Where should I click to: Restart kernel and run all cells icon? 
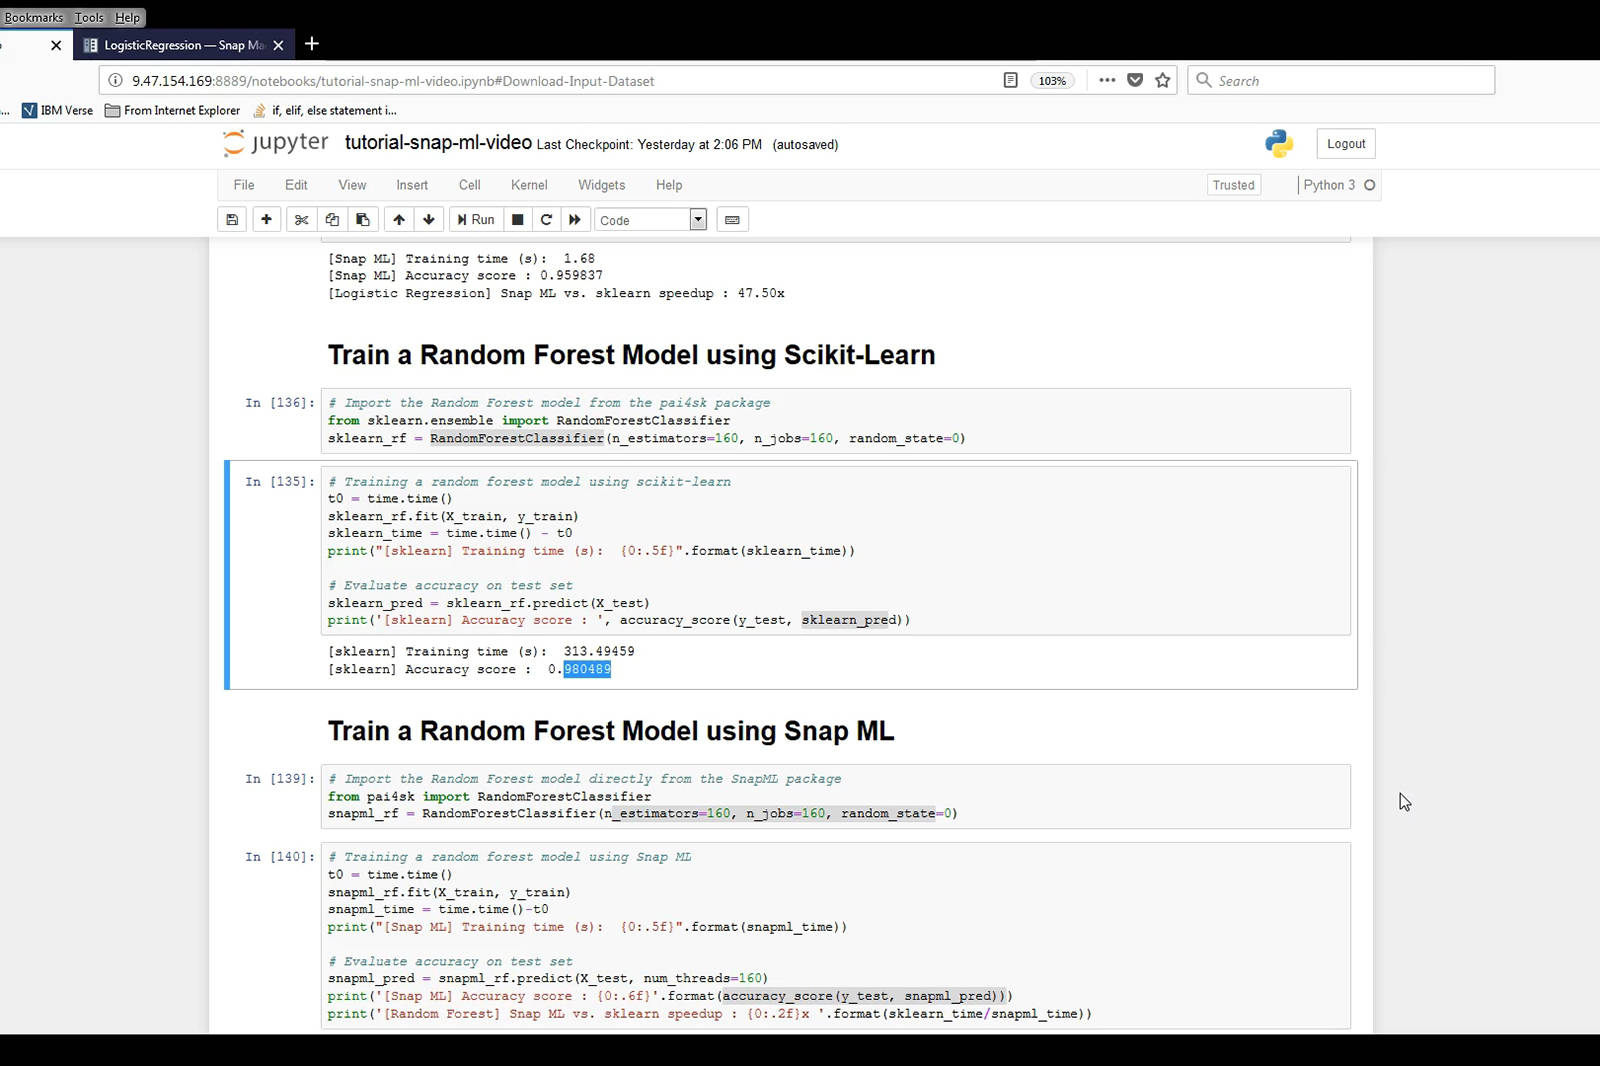tap(575, 220)
